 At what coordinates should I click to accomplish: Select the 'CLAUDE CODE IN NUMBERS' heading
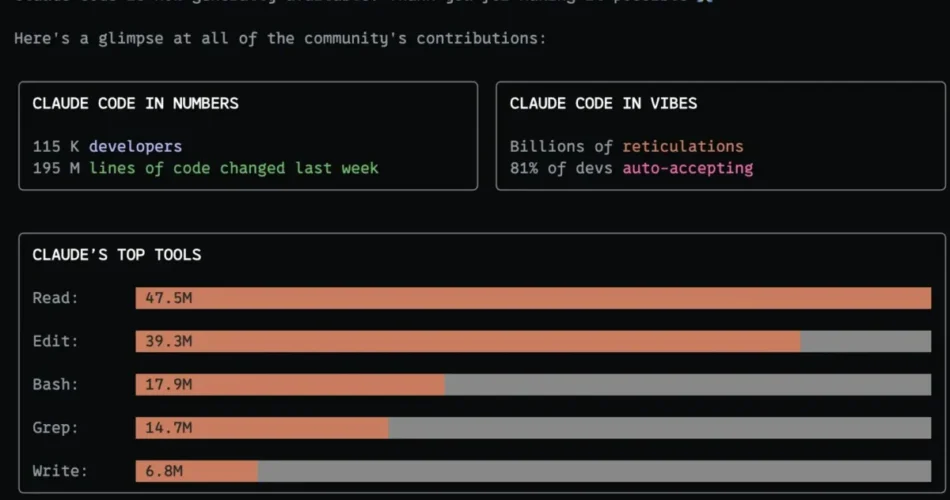tap(135, 103)
